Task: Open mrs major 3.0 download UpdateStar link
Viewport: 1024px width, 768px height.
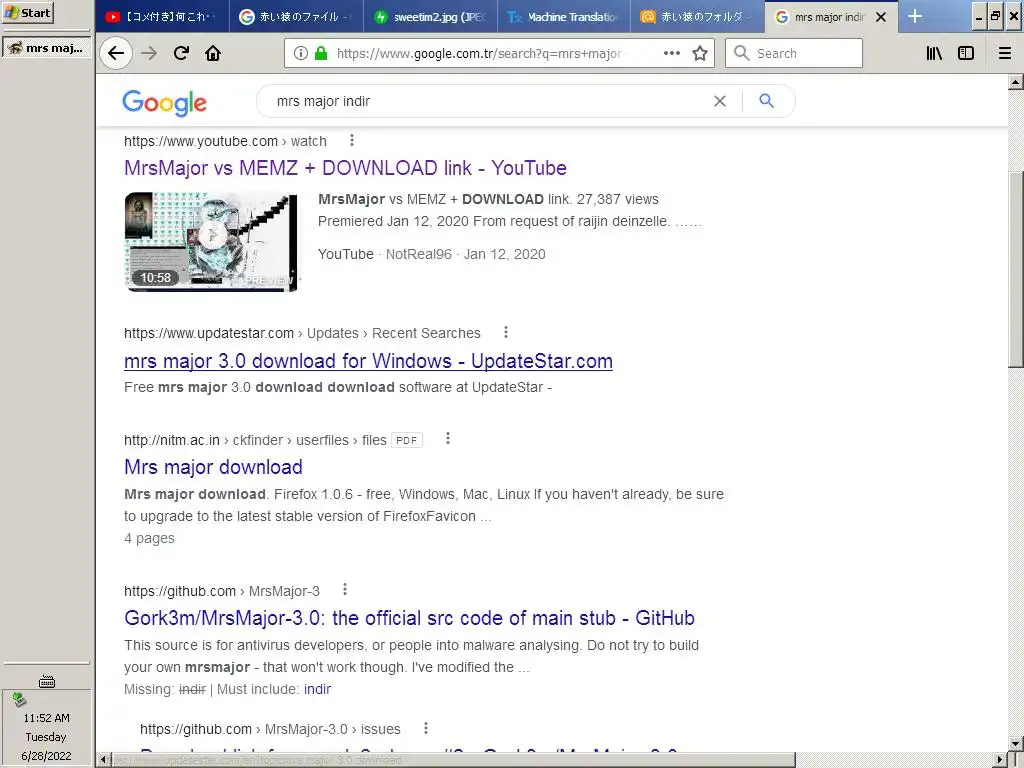Action: pos(368,361)
